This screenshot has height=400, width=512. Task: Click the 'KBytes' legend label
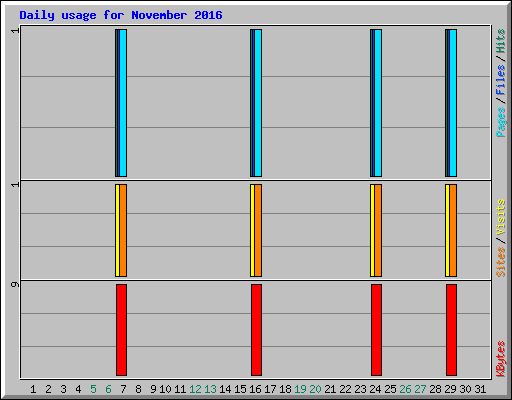pos(501,359)
